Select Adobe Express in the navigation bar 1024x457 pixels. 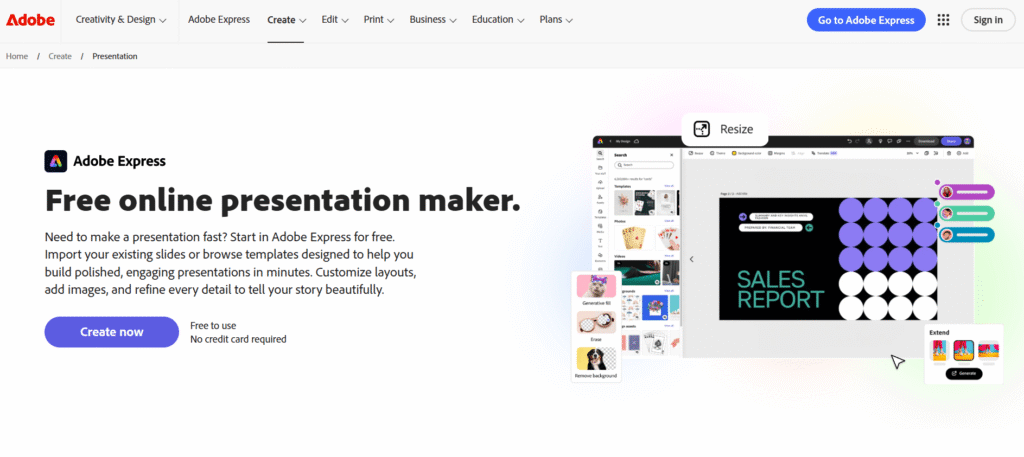217,20
